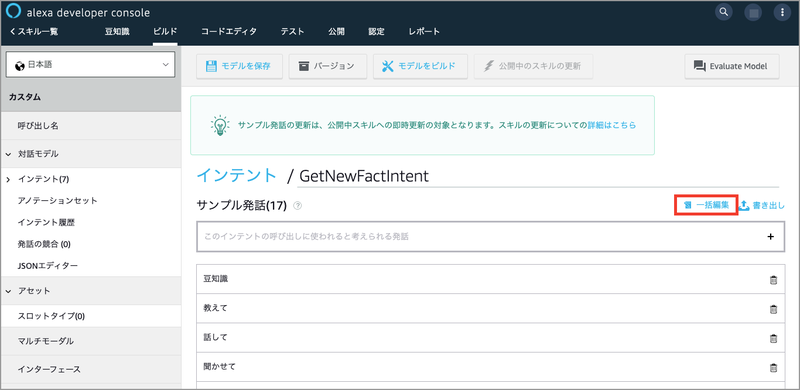Open the レポート tab
This screenshot has height=390, width=800.
pos(424,32)
